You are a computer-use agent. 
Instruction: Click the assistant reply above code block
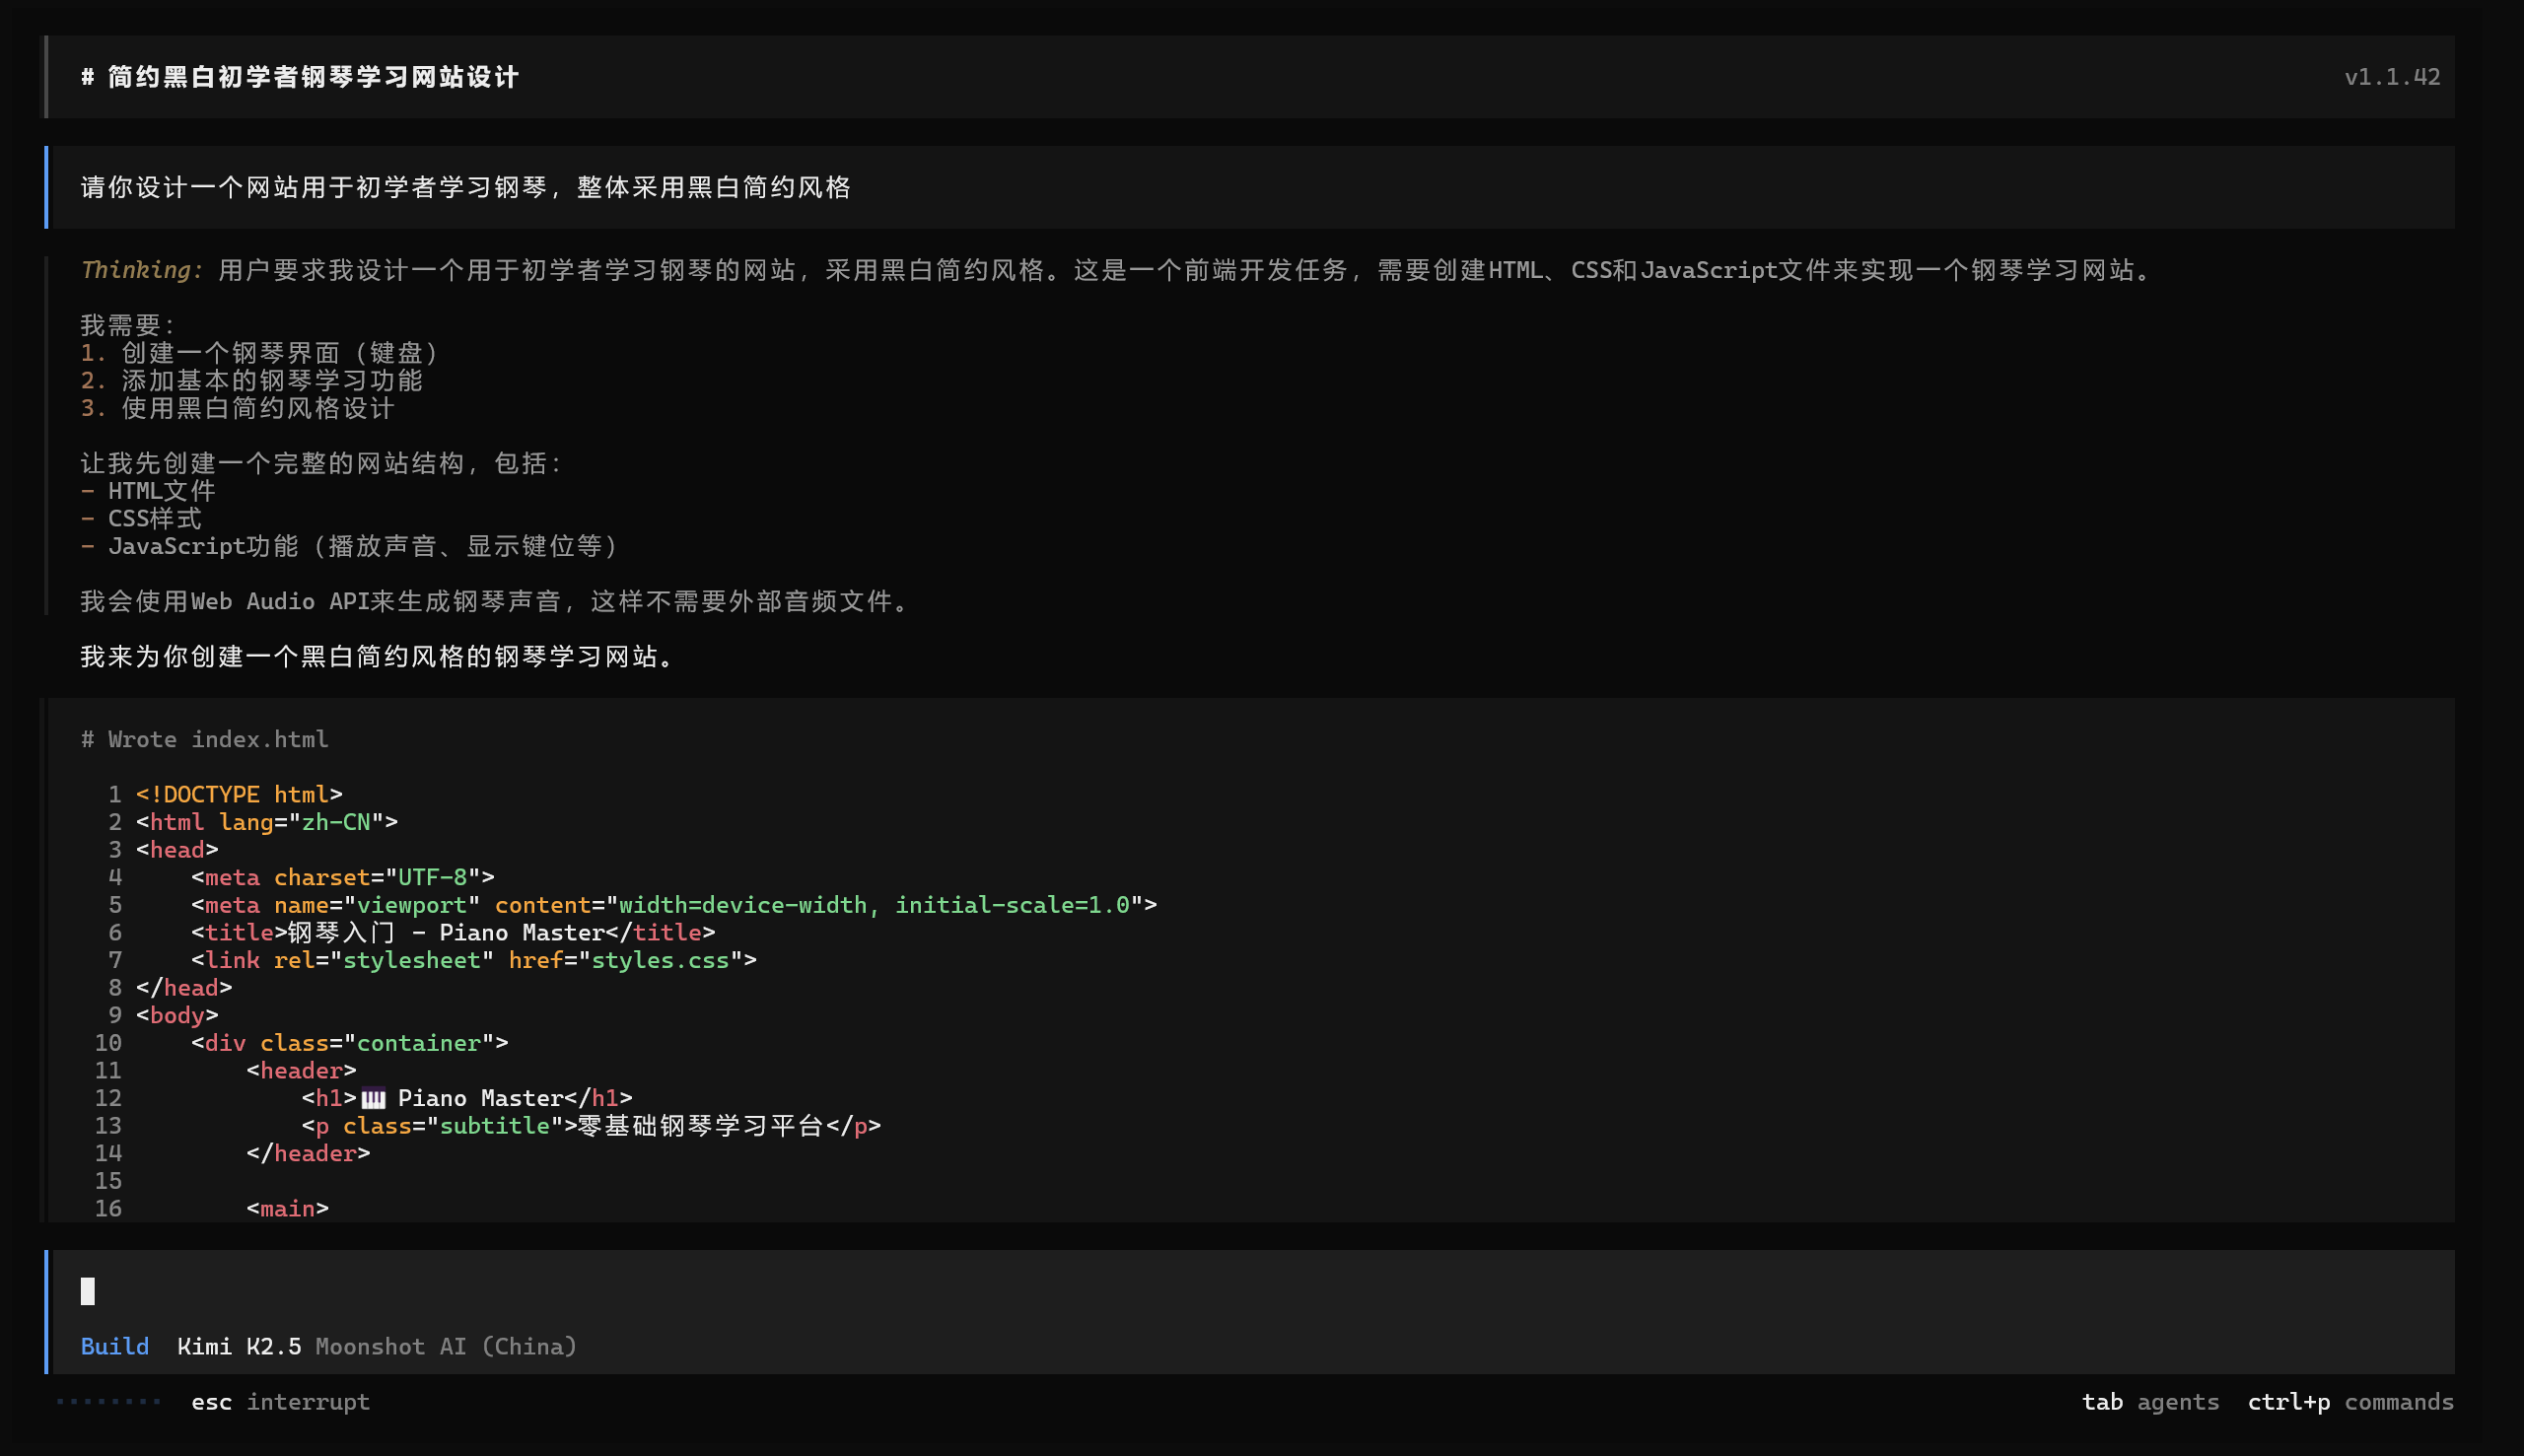coord(378,656)
